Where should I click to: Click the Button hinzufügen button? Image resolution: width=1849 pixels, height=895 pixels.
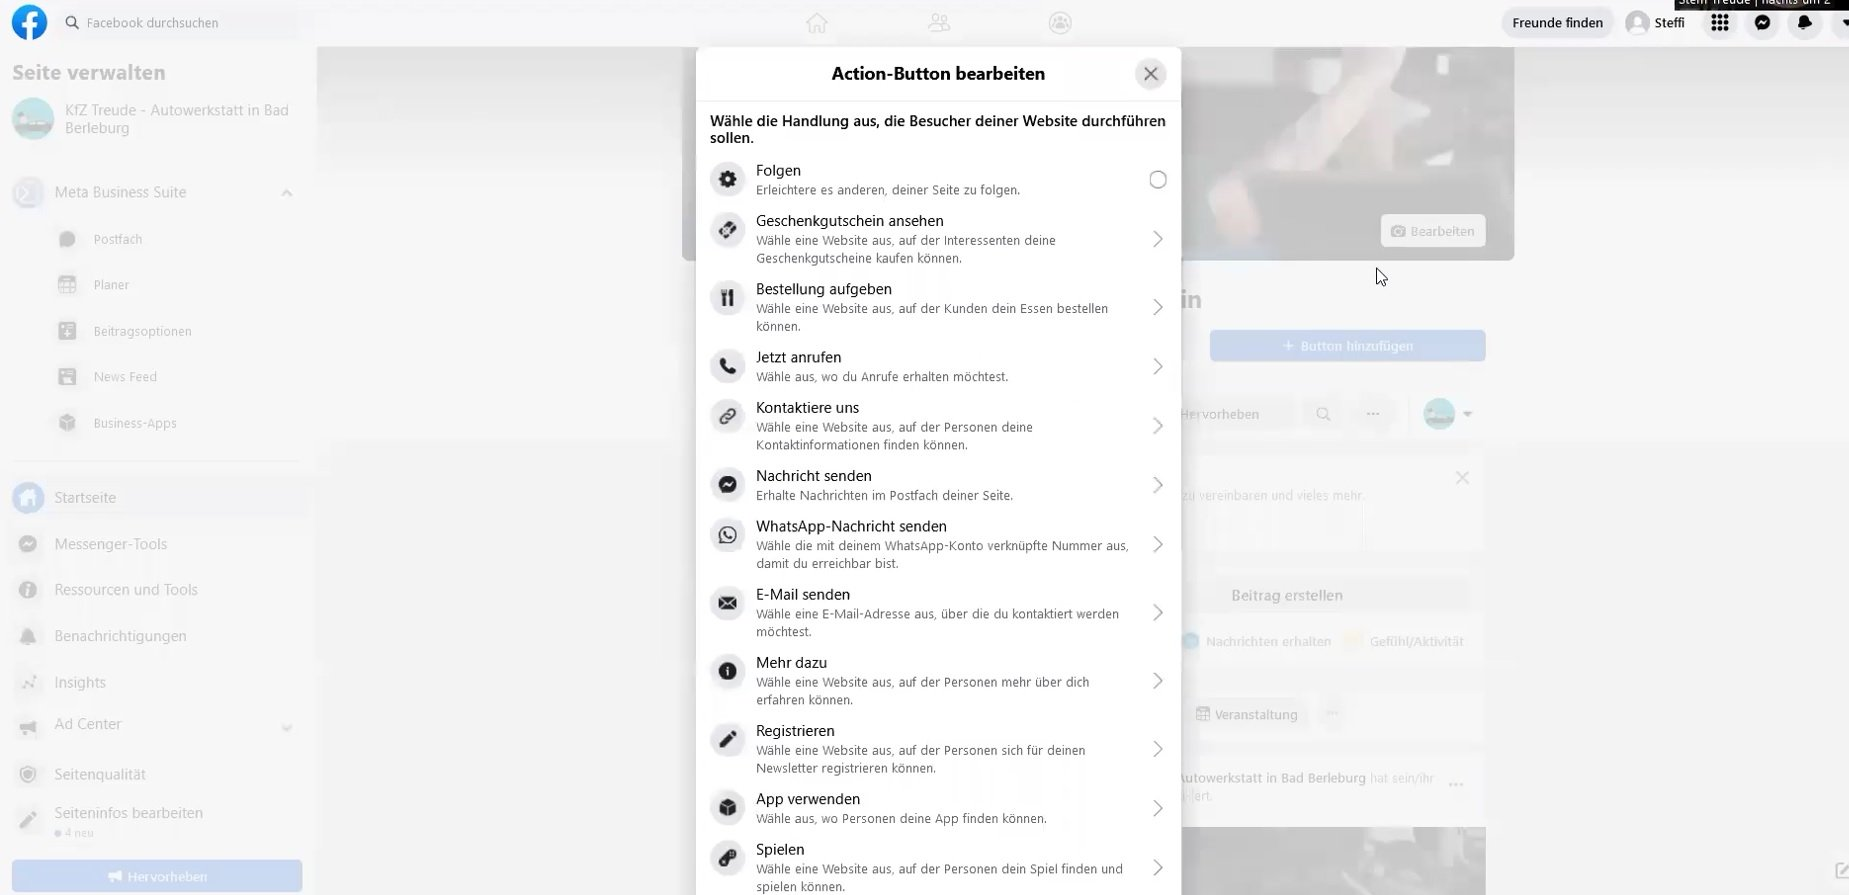click(1347, 346)
